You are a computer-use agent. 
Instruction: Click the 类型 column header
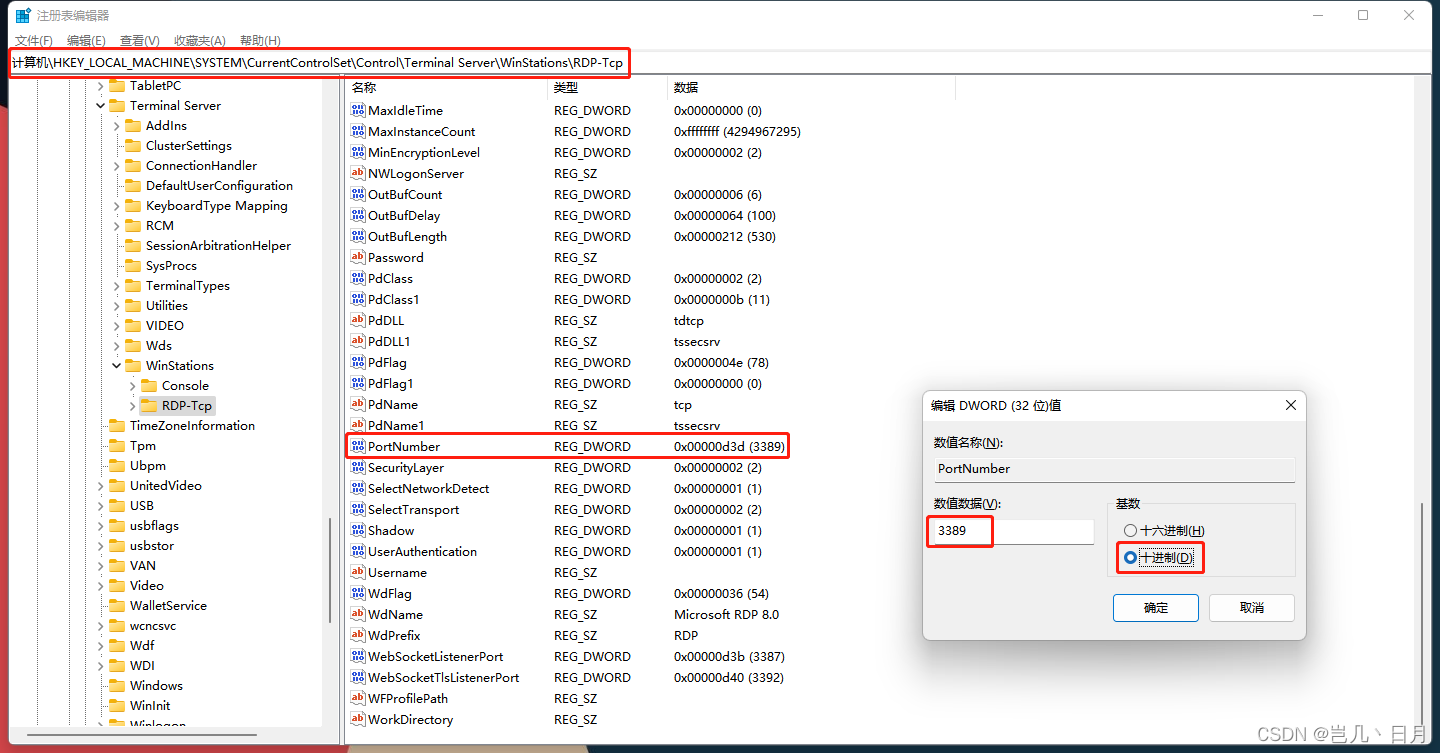pos(608,88)
